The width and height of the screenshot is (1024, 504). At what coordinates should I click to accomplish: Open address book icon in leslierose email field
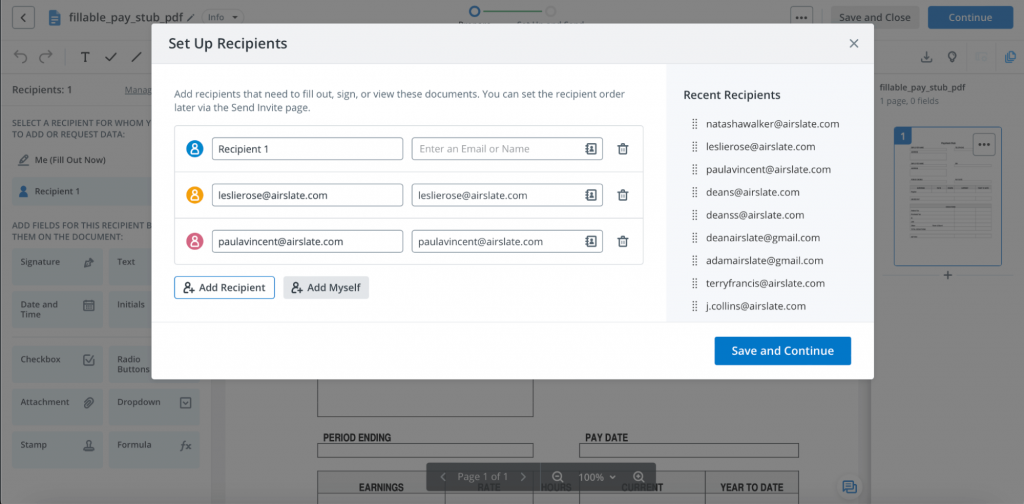591,195
